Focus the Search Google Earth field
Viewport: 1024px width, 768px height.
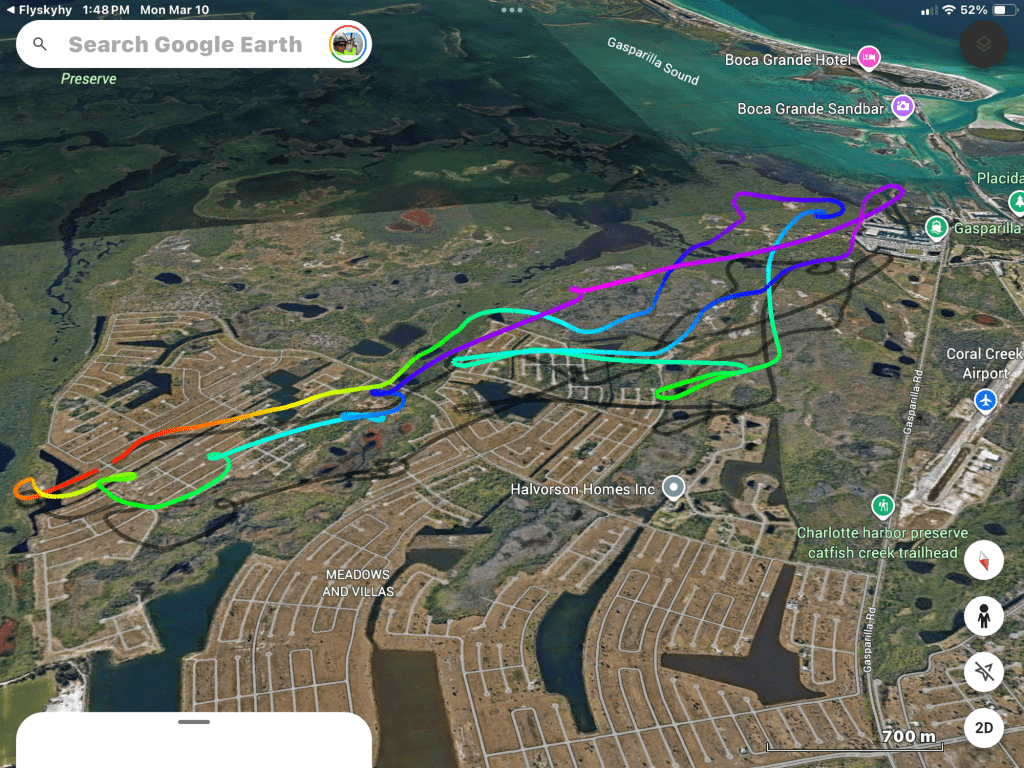[x=194, y=44]
